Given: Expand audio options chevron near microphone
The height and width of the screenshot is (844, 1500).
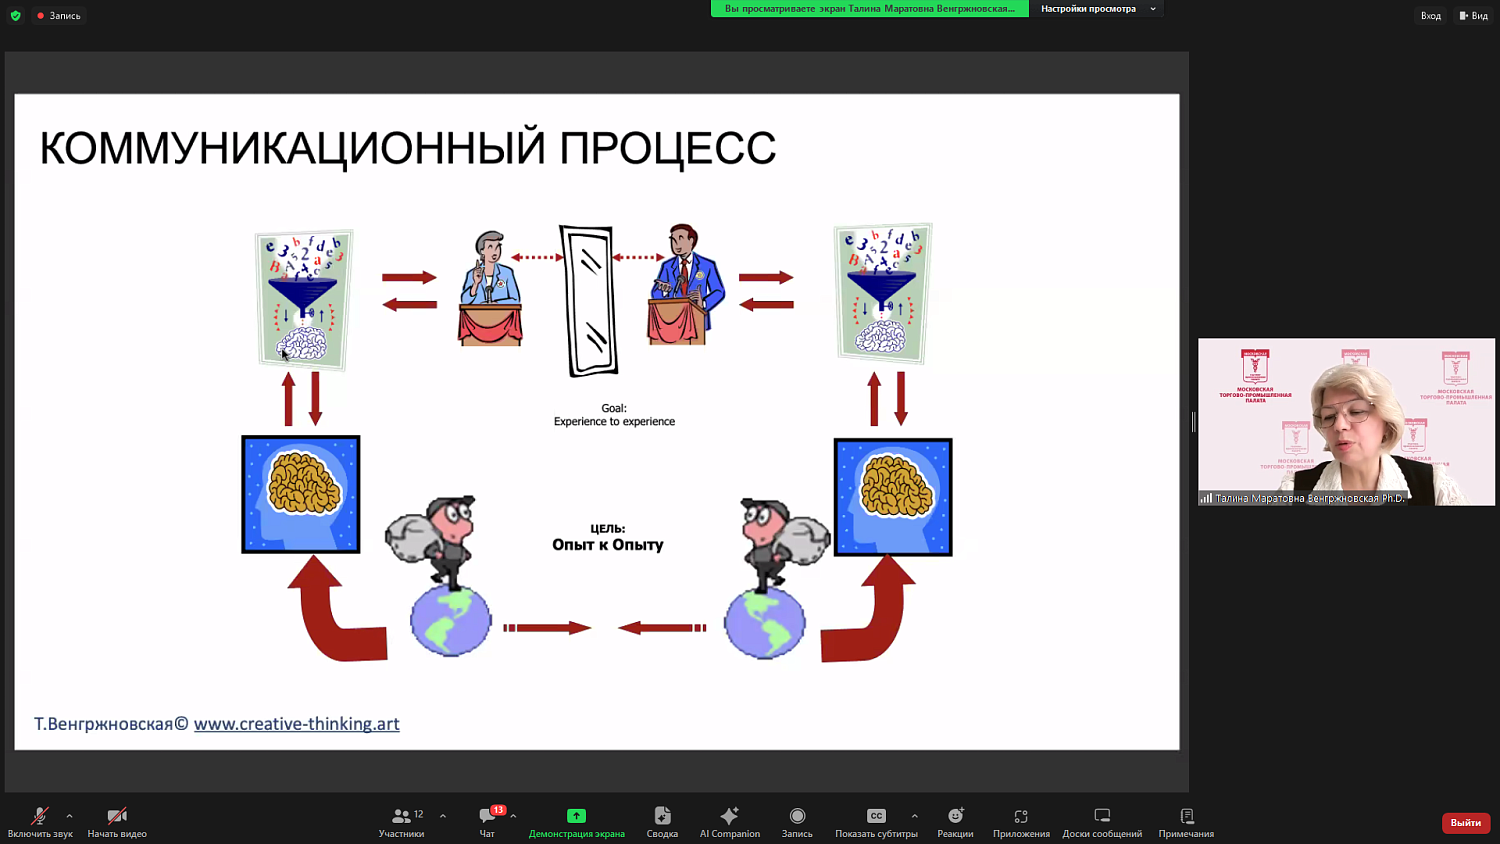Looking at the screenshot, I should pyautogui.click(x=68, y=815).
